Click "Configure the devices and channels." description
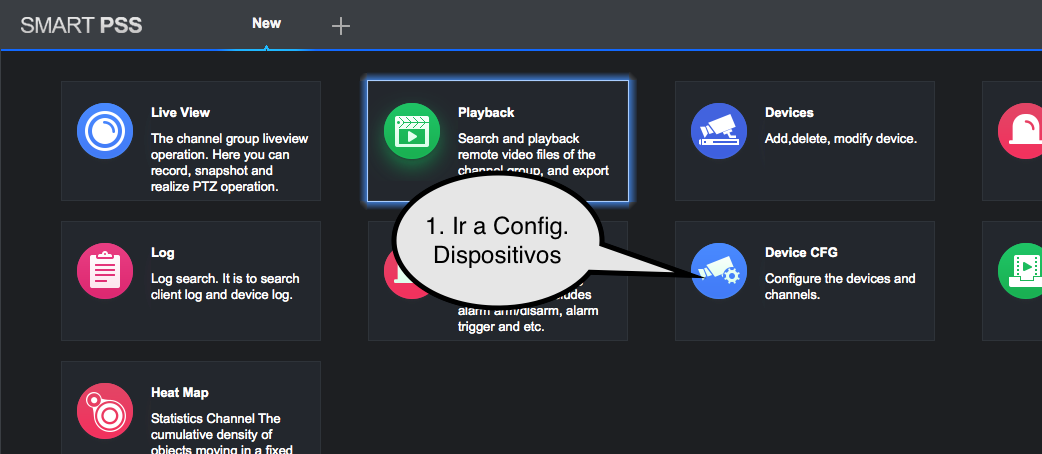1042x454 pixels. click(x=840, y=286)
